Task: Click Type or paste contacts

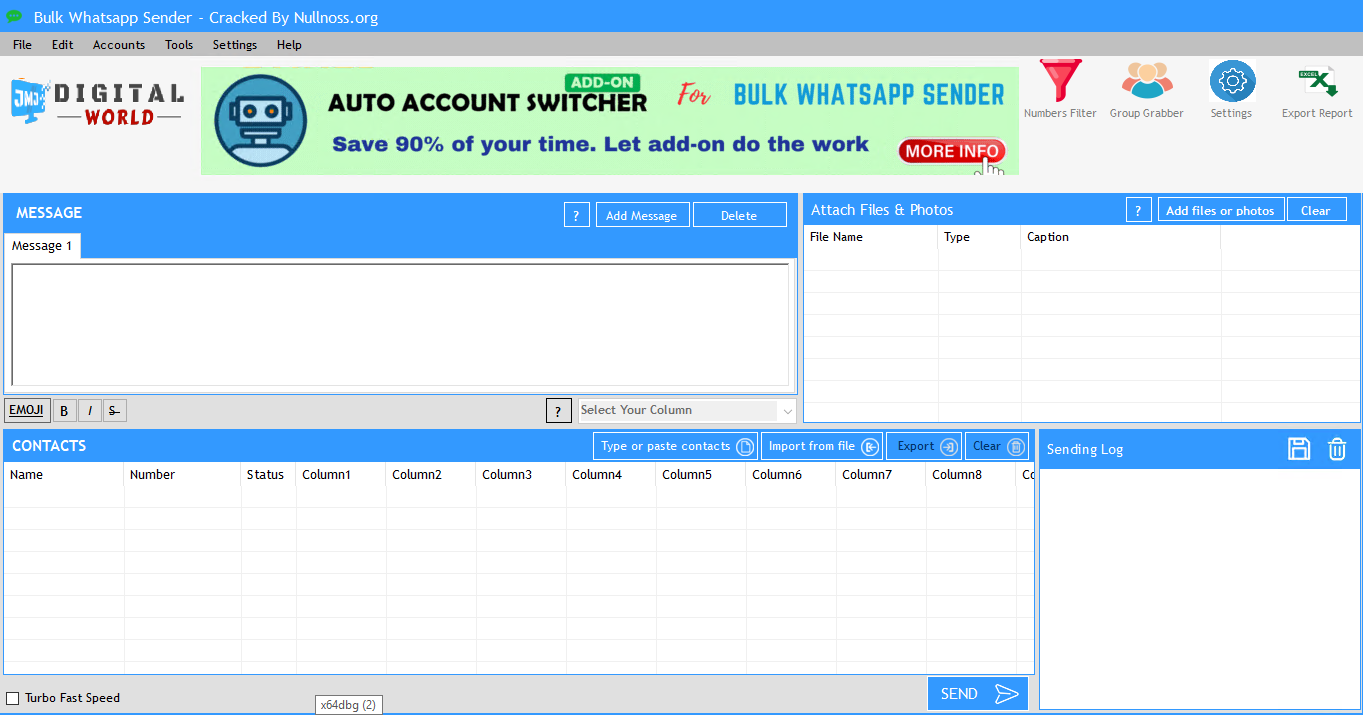Action: point(676,446)
